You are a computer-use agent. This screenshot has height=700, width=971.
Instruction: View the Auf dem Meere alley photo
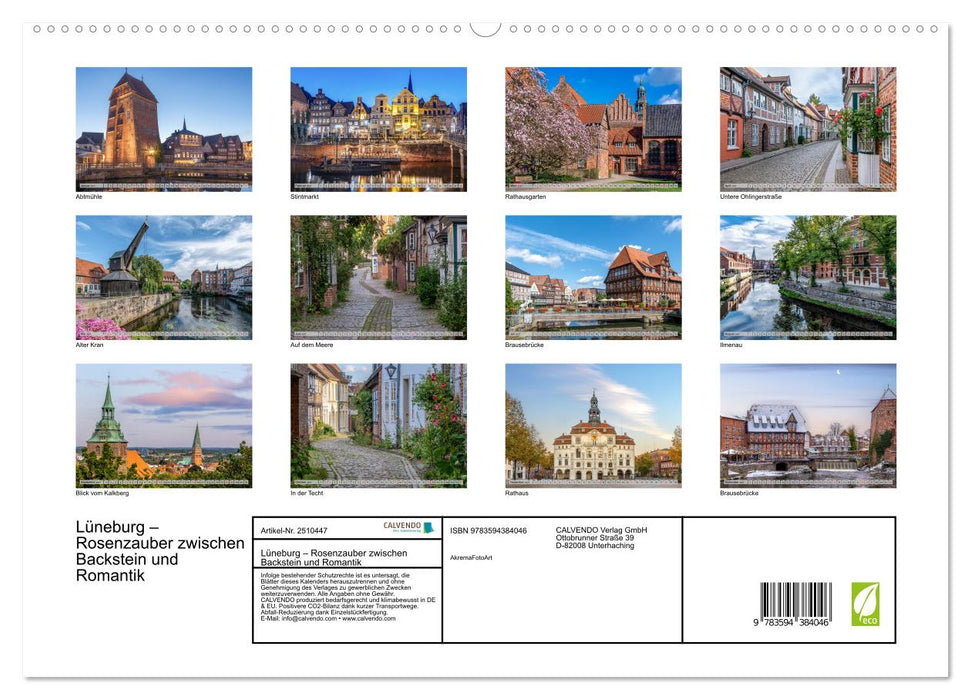click(x=378, y=278)
